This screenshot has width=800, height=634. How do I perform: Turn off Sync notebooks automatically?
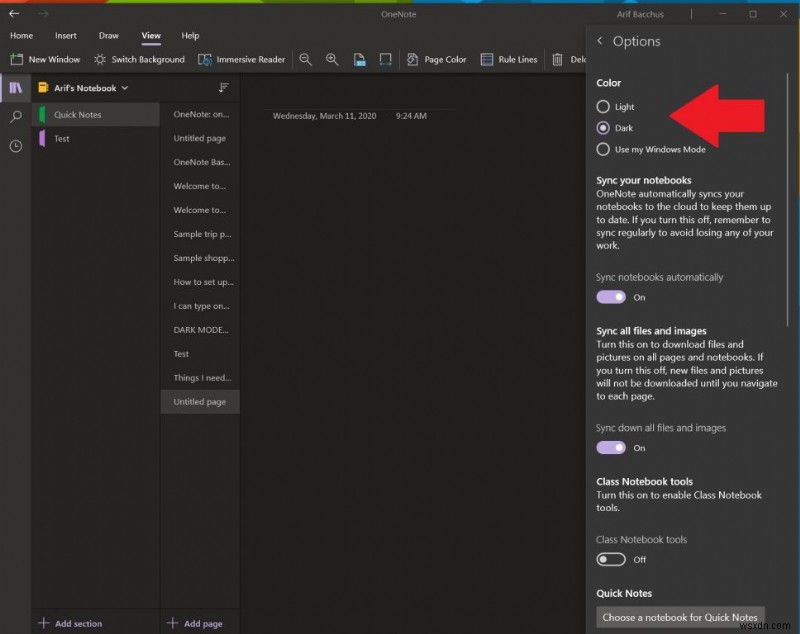[x=611, y=297]
